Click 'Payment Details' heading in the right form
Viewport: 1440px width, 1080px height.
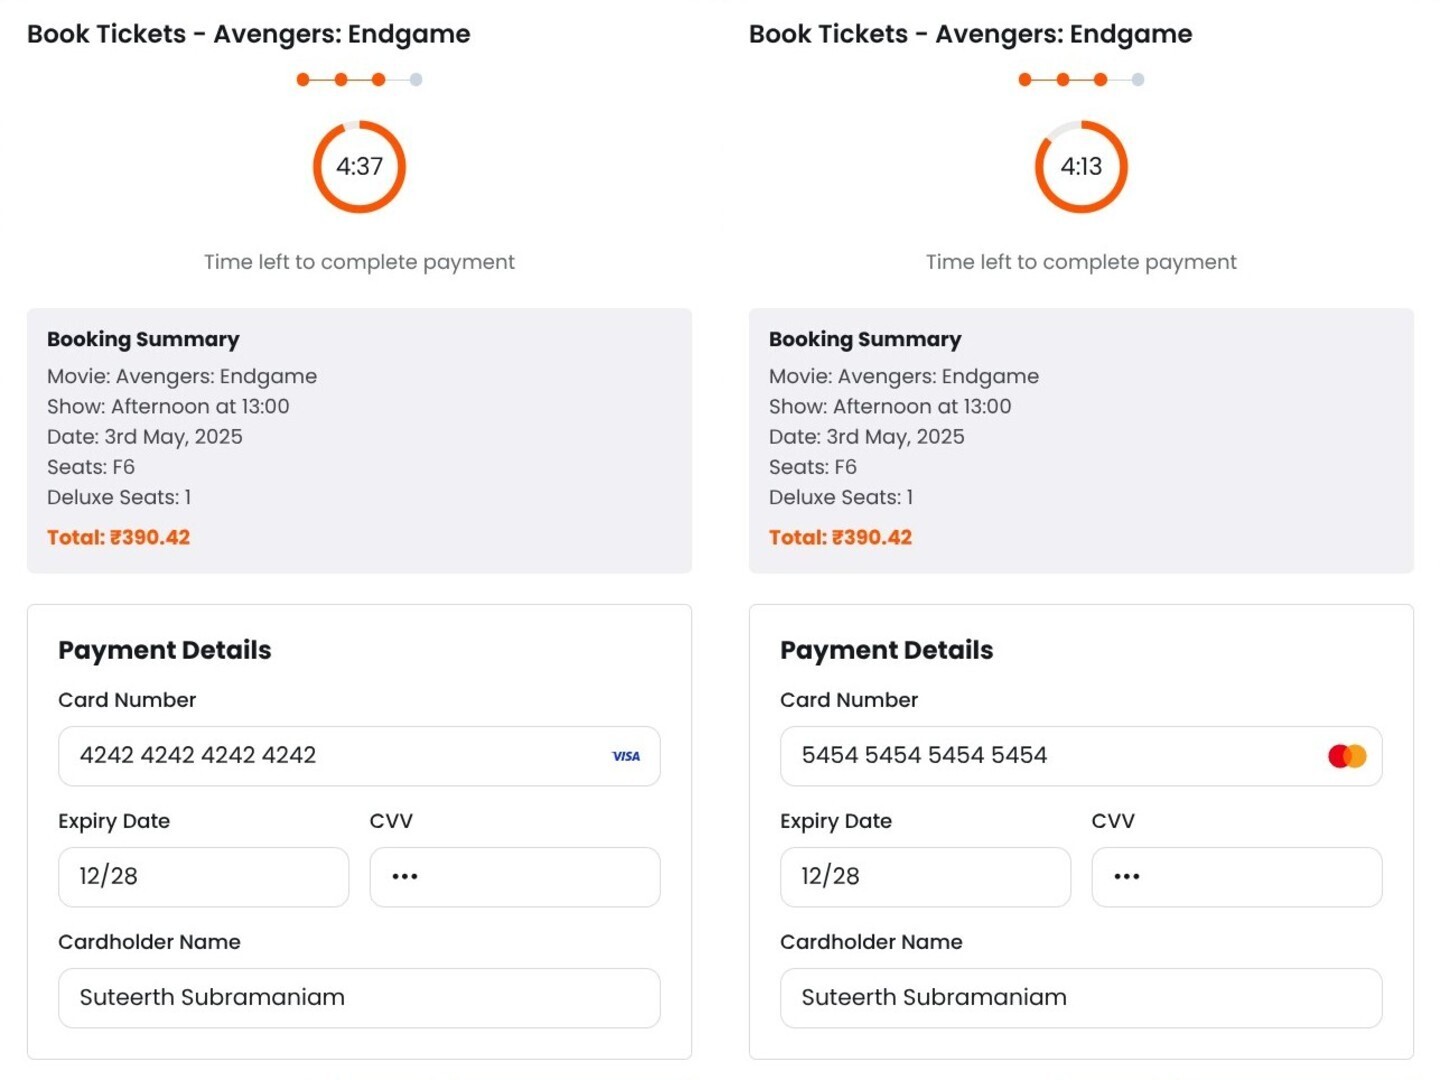pos(887,650)
